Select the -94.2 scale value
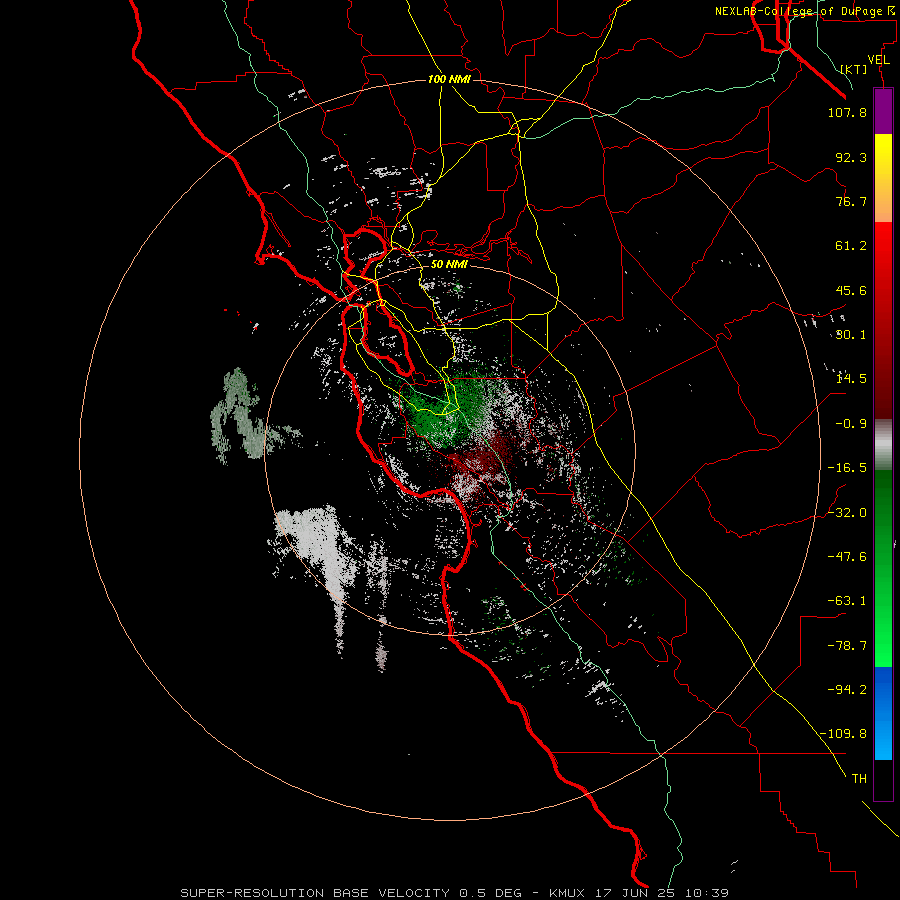Screen dimensions: 900x900 click(847, 690)
